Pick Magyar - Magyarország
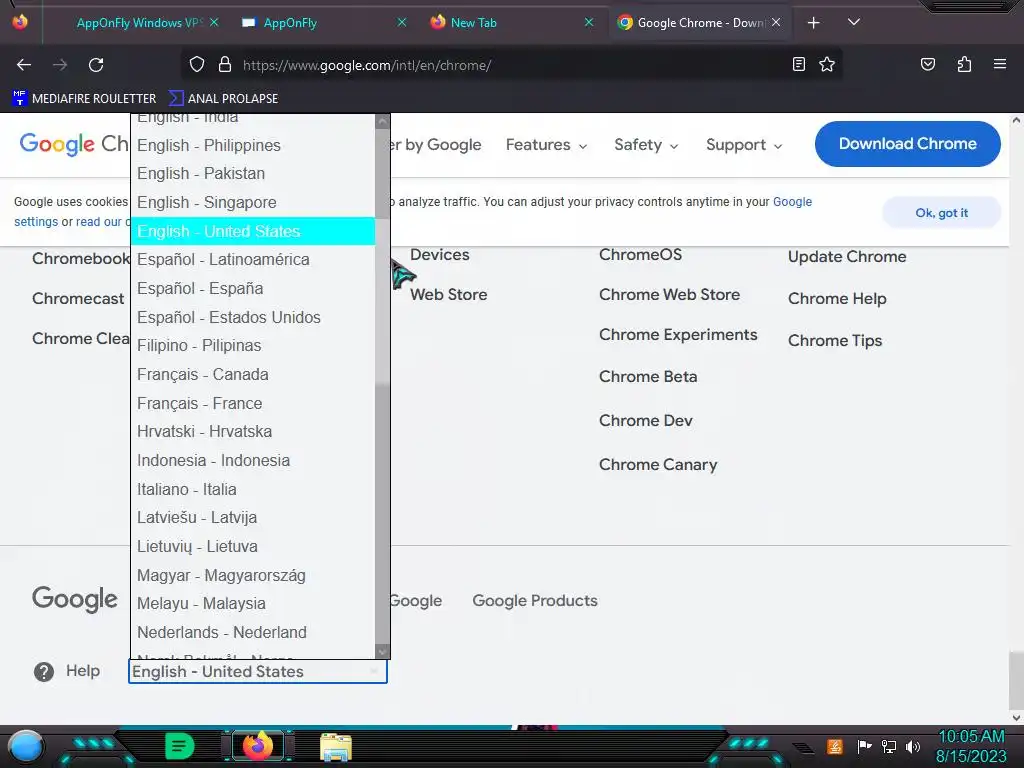Image resolution: width=1024 pixels, height=768 pixels. (253, 575)
